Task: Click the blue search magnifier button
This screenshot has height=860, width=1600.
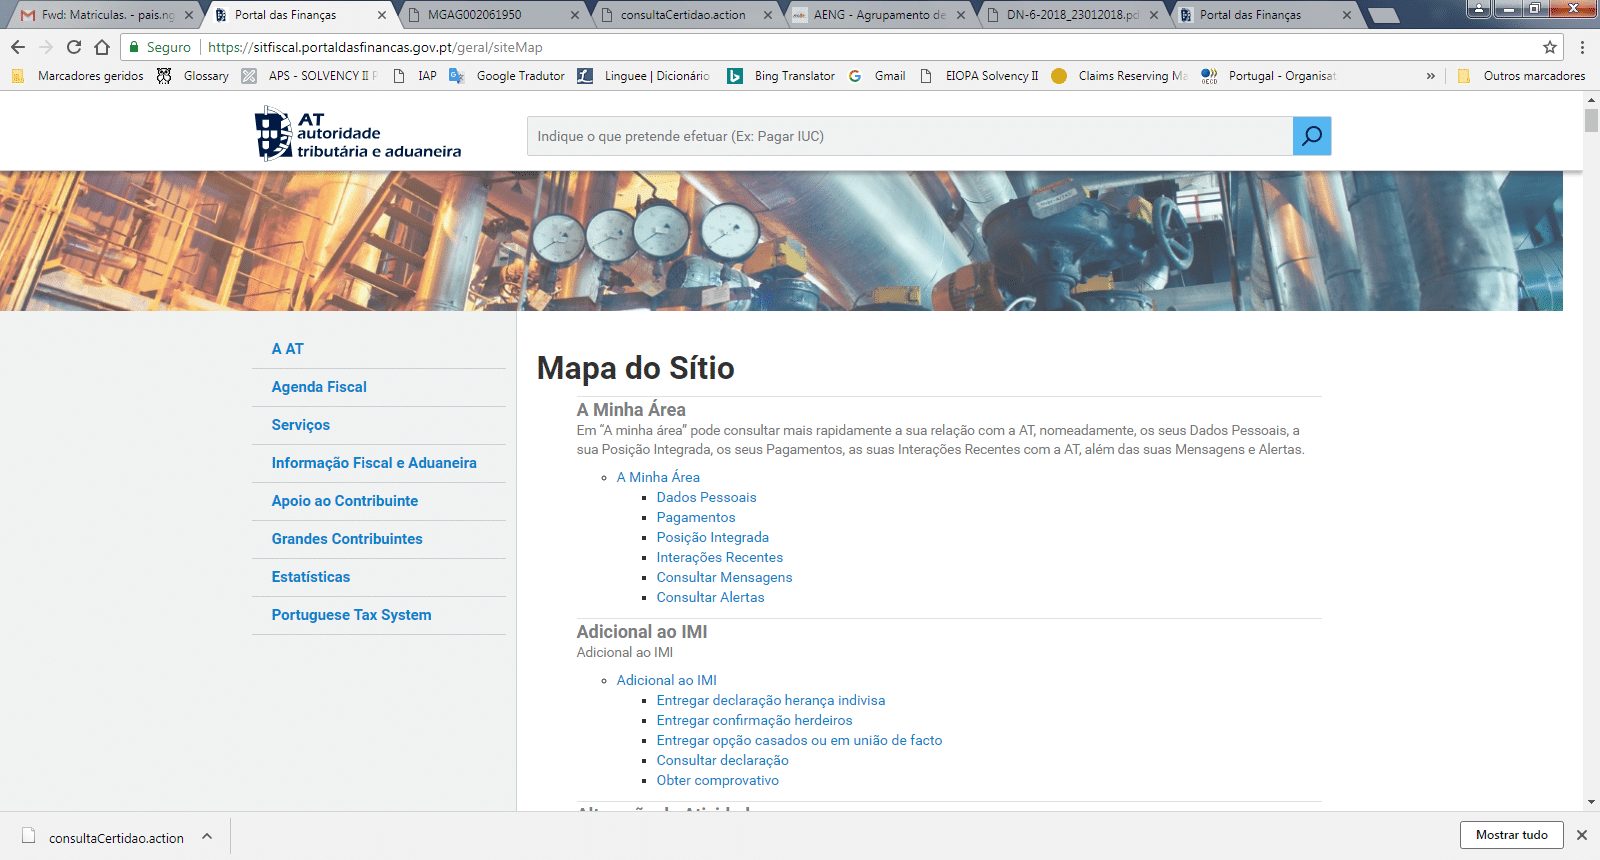Action: pyautogui.click(x=1311, y=136)
